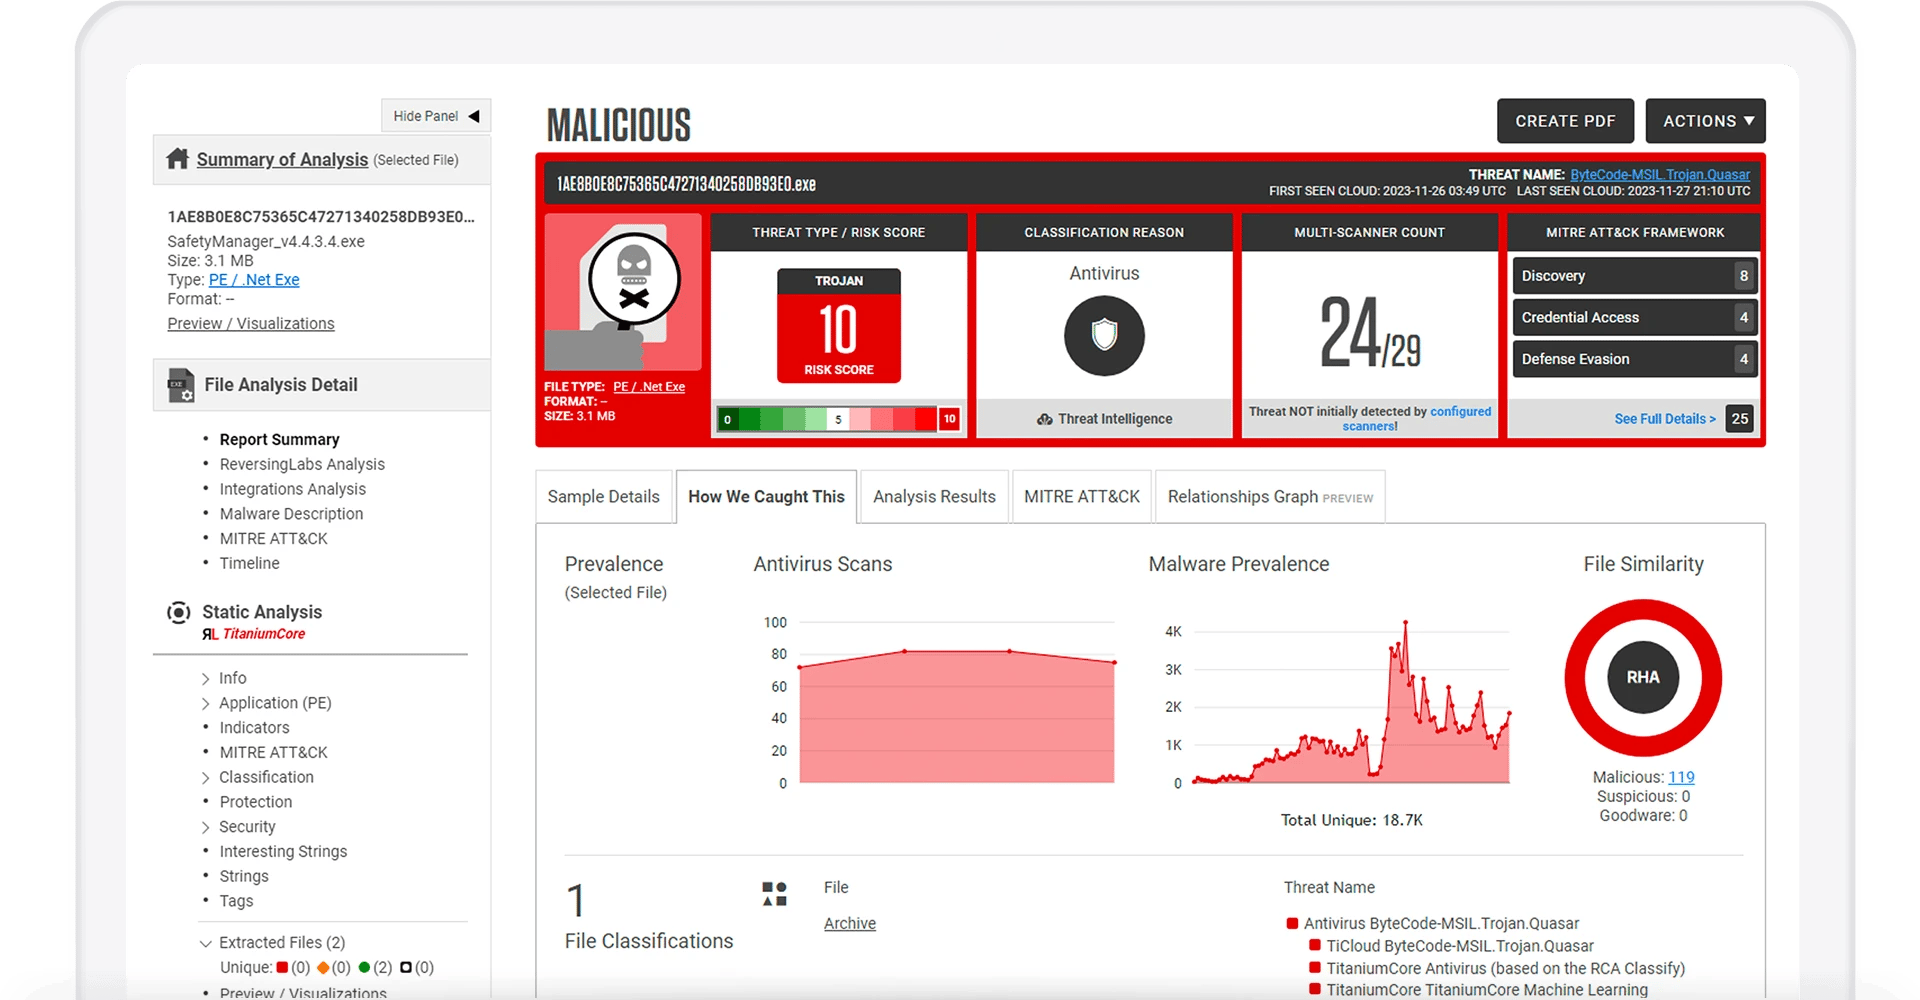
Task: Click the 24/29 multi-scanner count
Action: pyautogui.click(x=1370, y=332)
